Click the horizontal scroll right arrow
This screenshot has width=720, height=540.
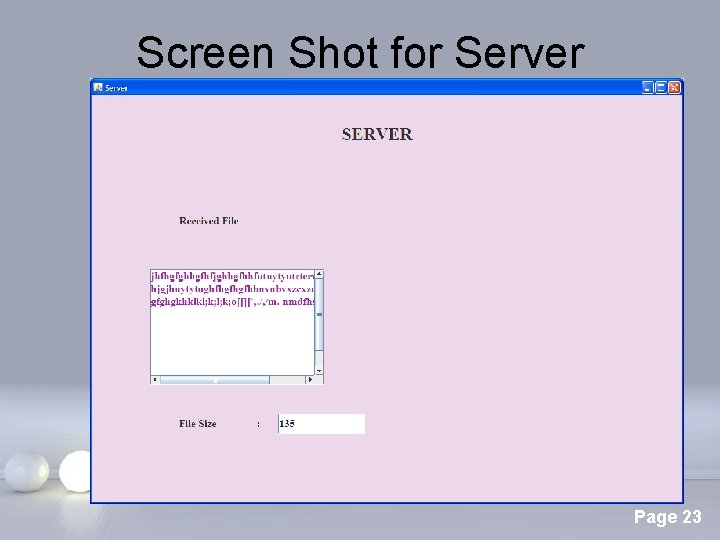pos(310,380)
